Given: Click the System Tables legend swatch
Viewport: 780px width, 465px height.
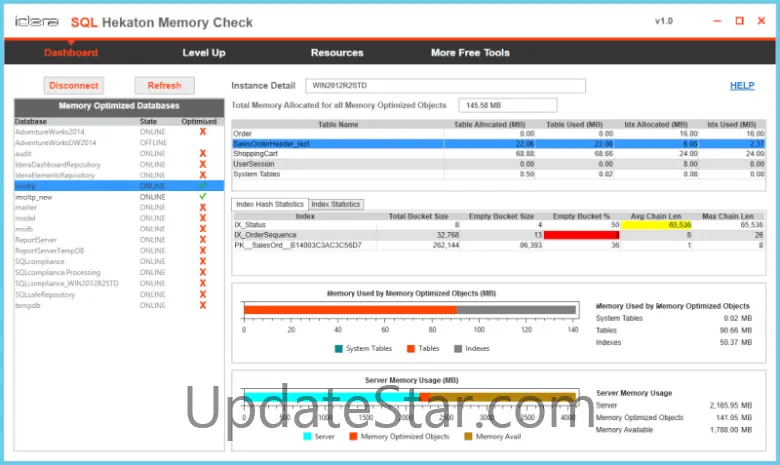Looking at the screenshot, I should [339, 349].
